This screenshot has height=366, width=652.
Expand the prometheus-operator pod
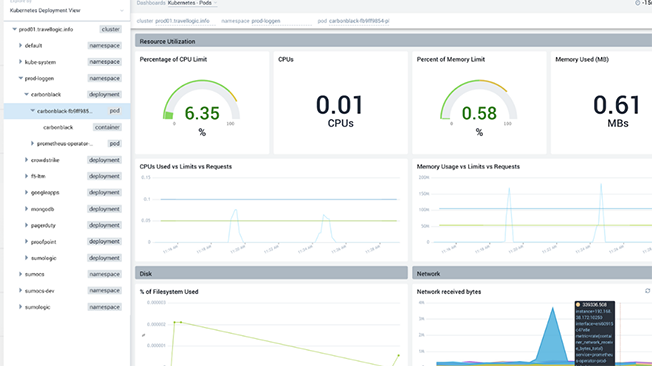click(32, 143)
